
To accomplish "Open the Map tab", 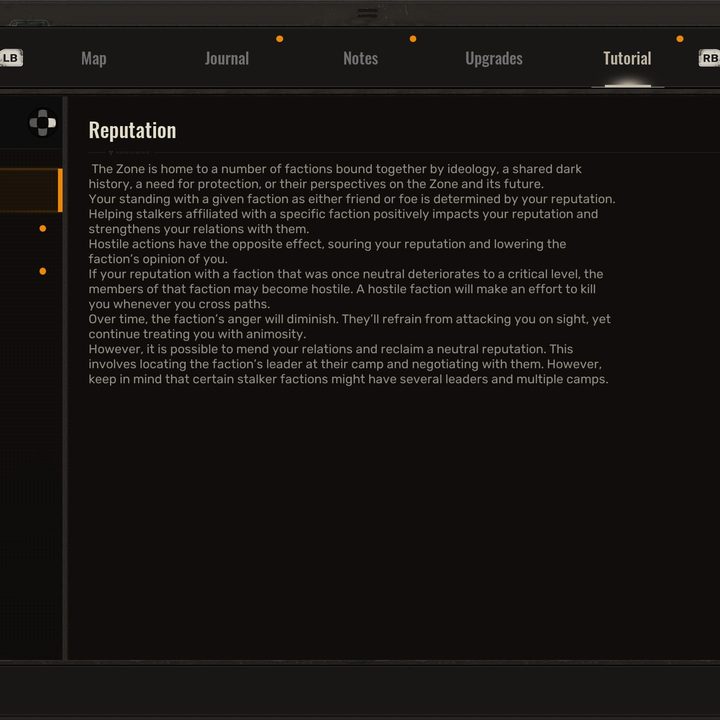I will point(94,58).
